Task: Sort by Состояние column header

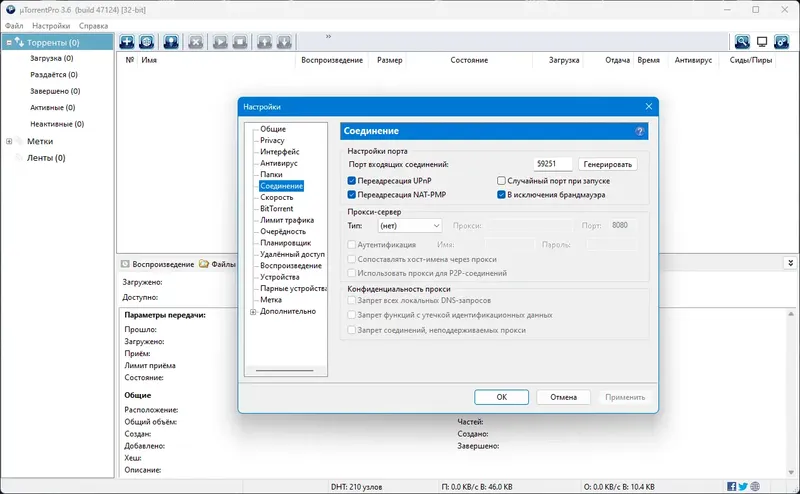Action: tap(469, 60)
